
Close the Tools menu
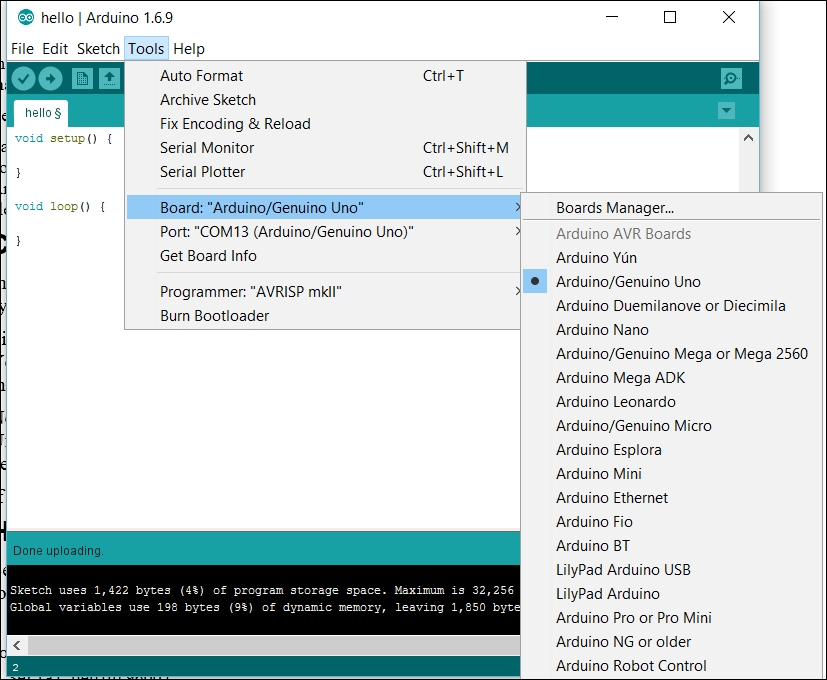point(146,49)
